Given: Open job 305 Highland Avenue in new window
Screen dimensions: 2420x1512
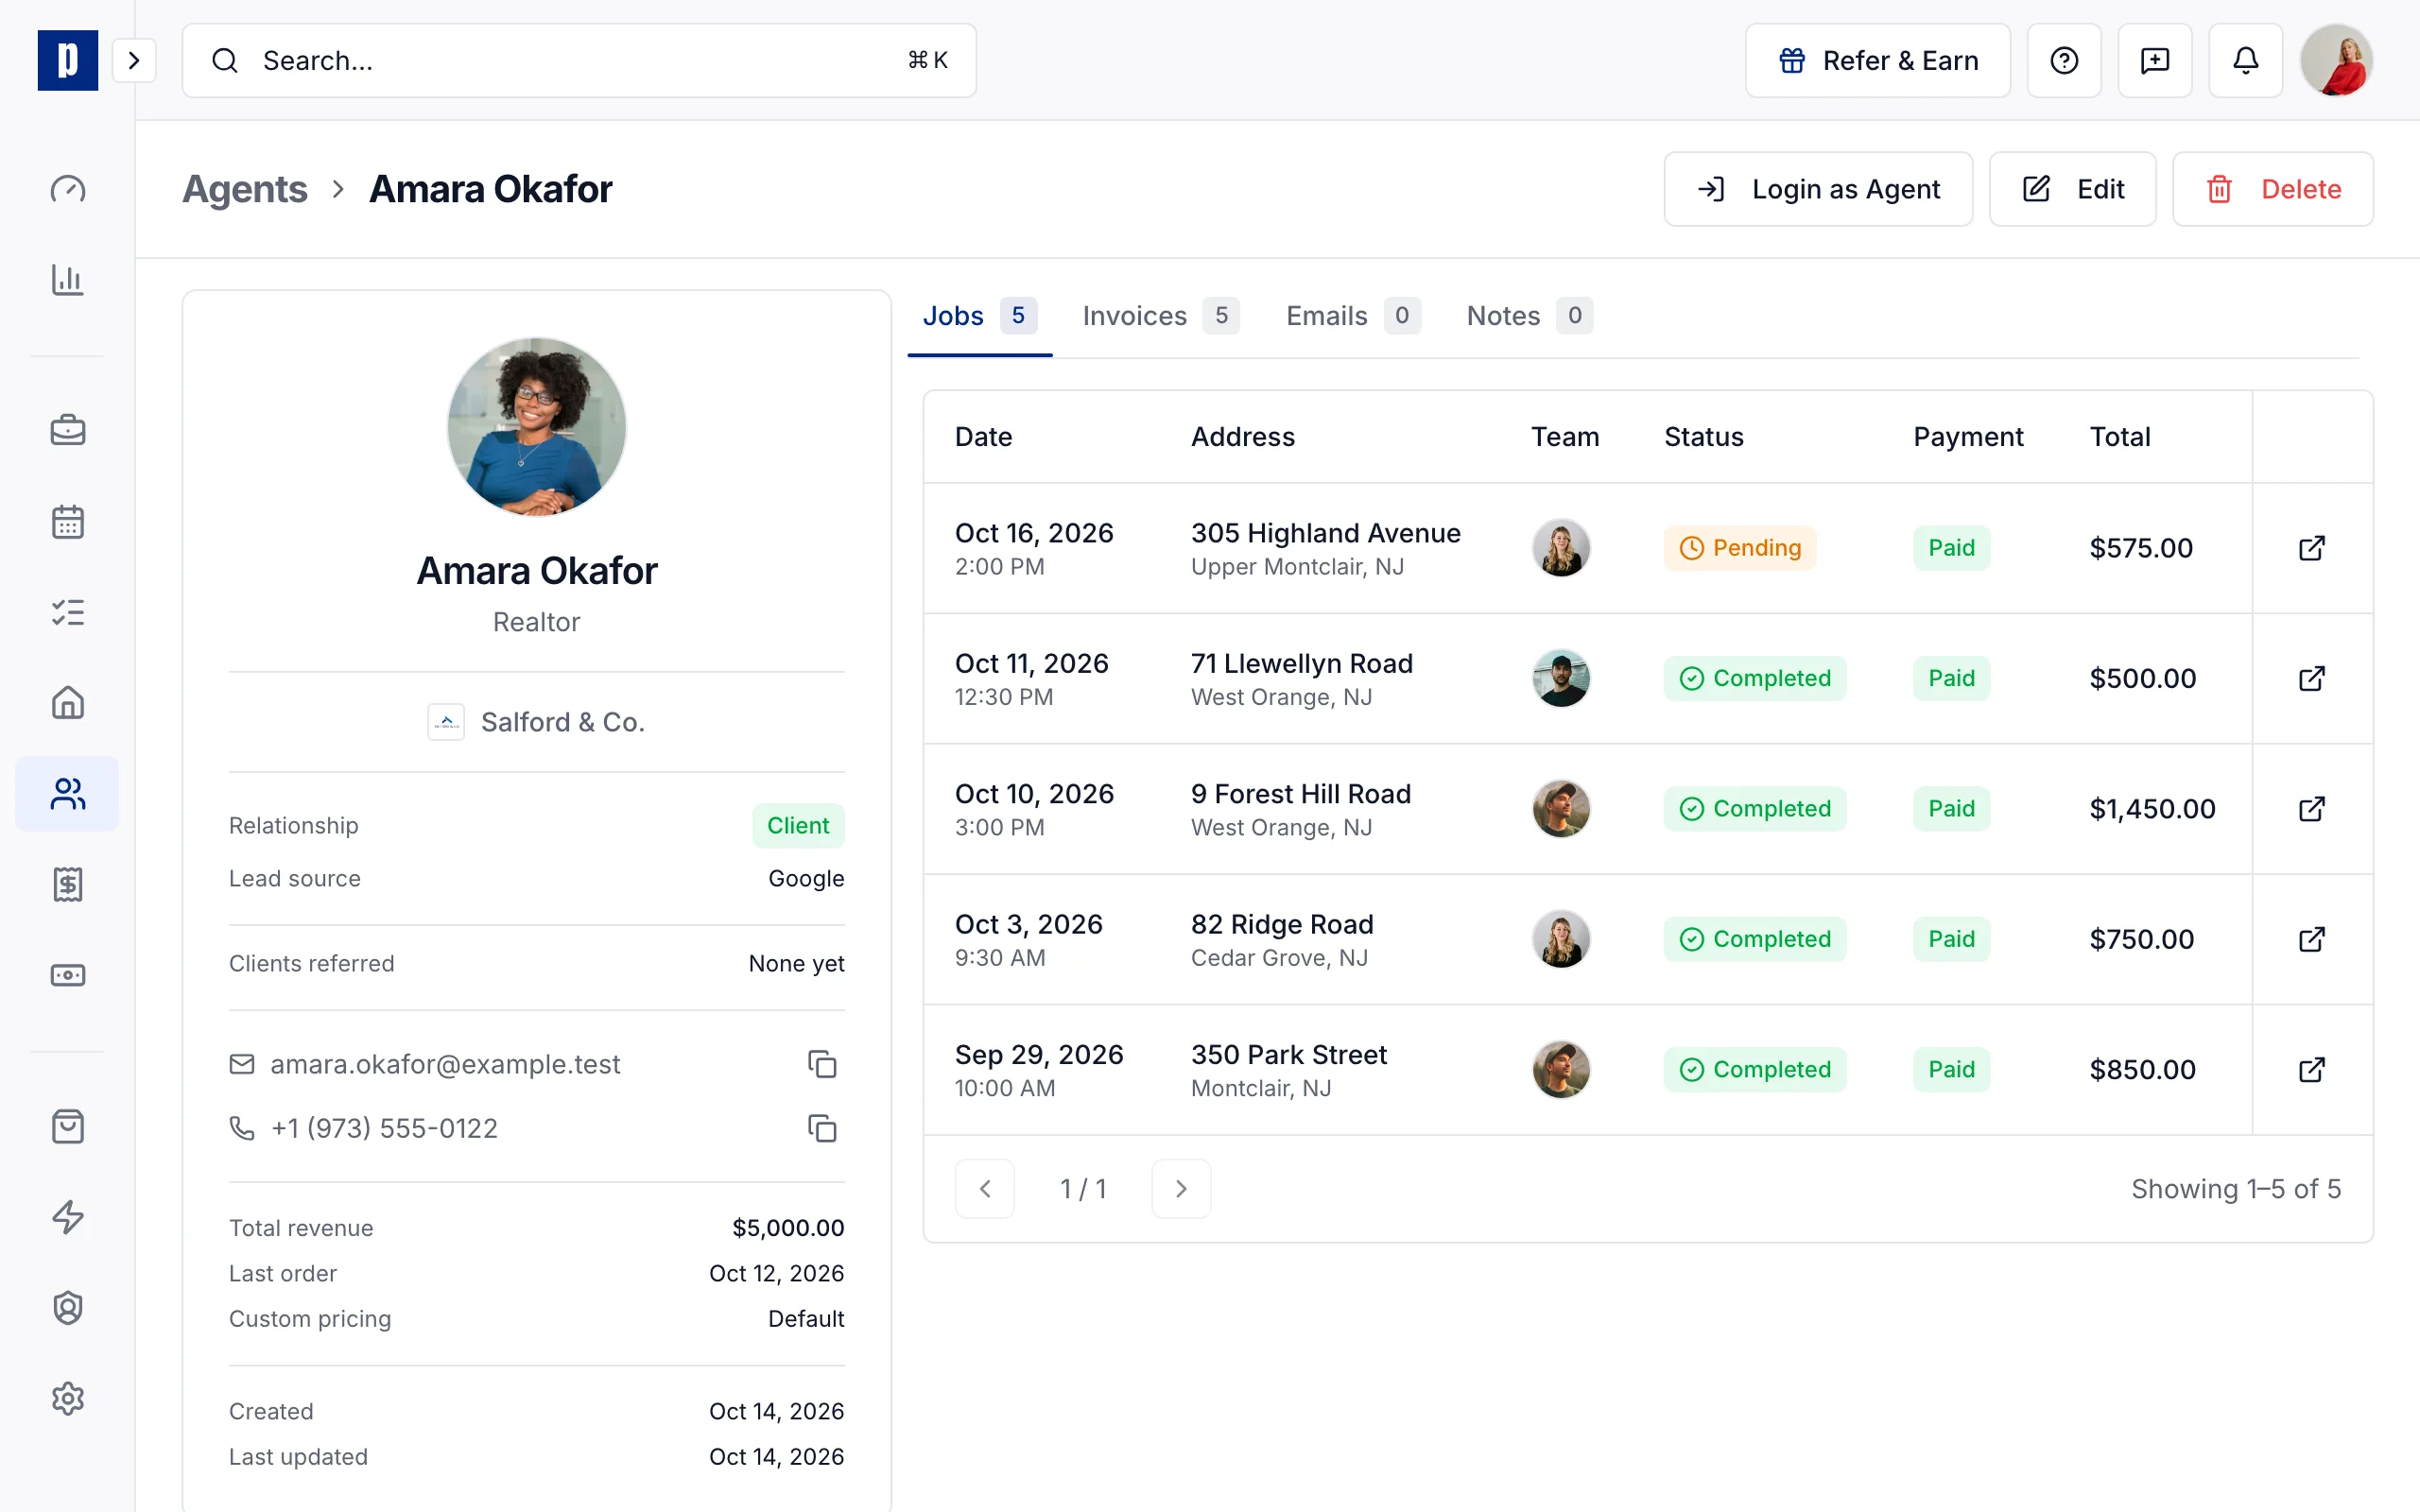Looking at the screenshot, I should click(x=2312, y=548).
